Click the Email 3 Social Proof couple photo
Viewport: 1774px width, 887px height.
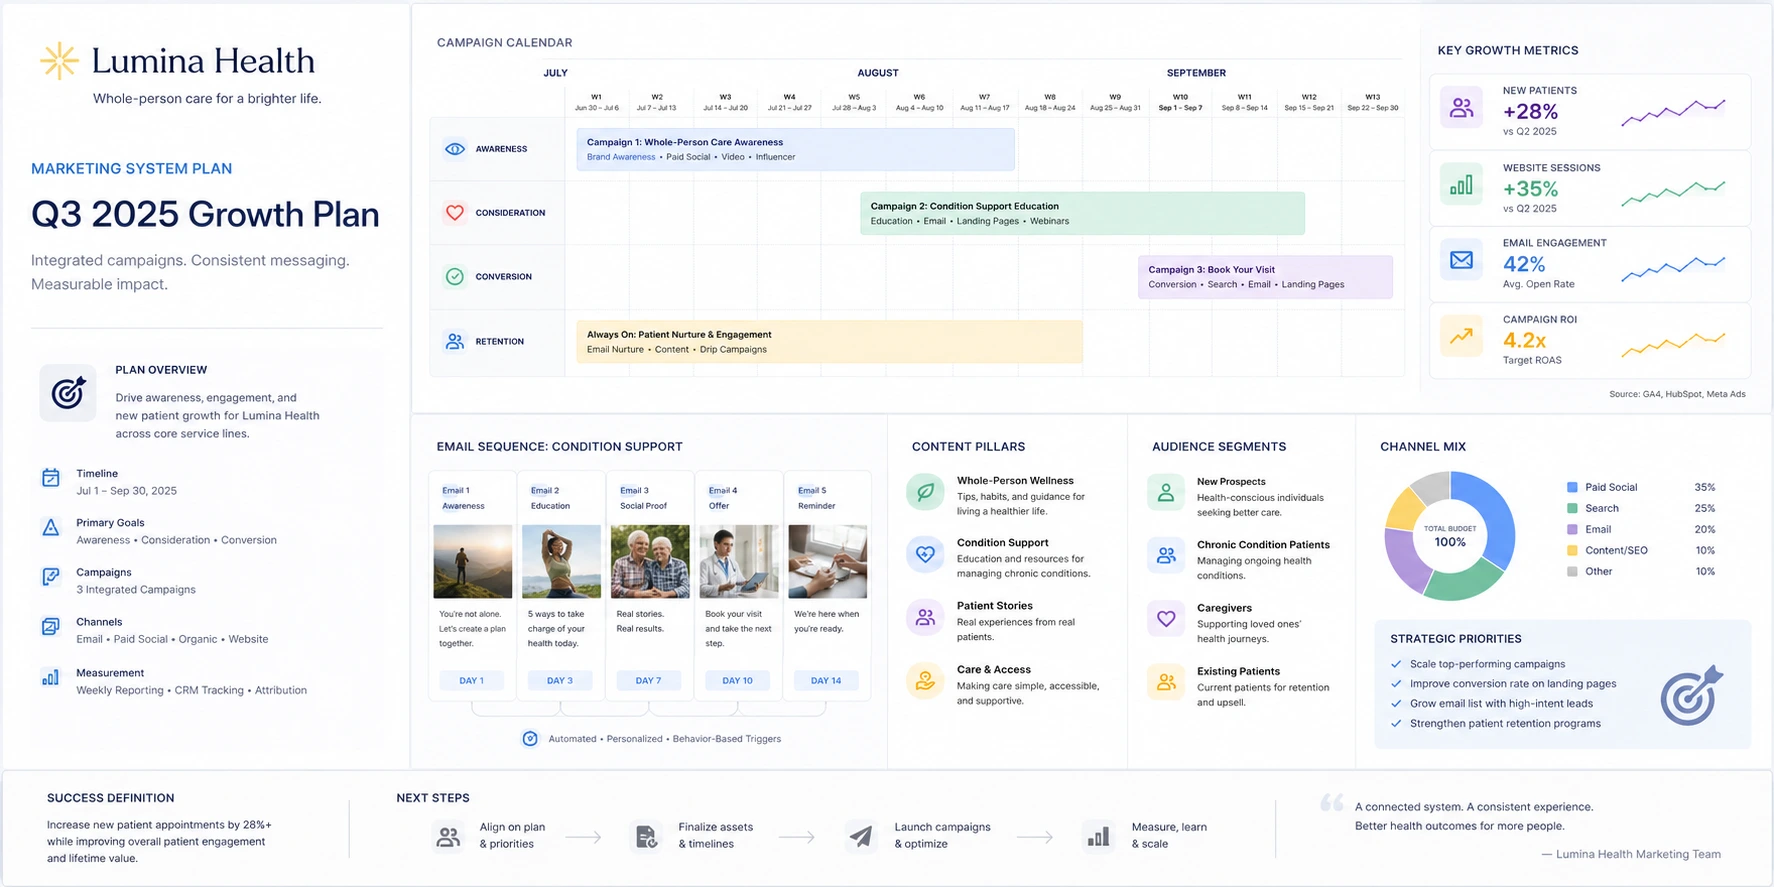(x=650, y=562)
